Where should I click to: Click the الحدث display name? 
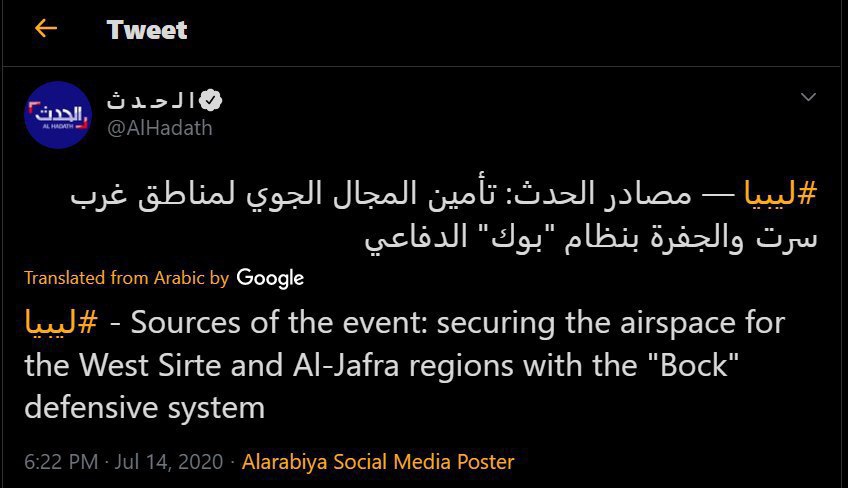tap(150, 100)
